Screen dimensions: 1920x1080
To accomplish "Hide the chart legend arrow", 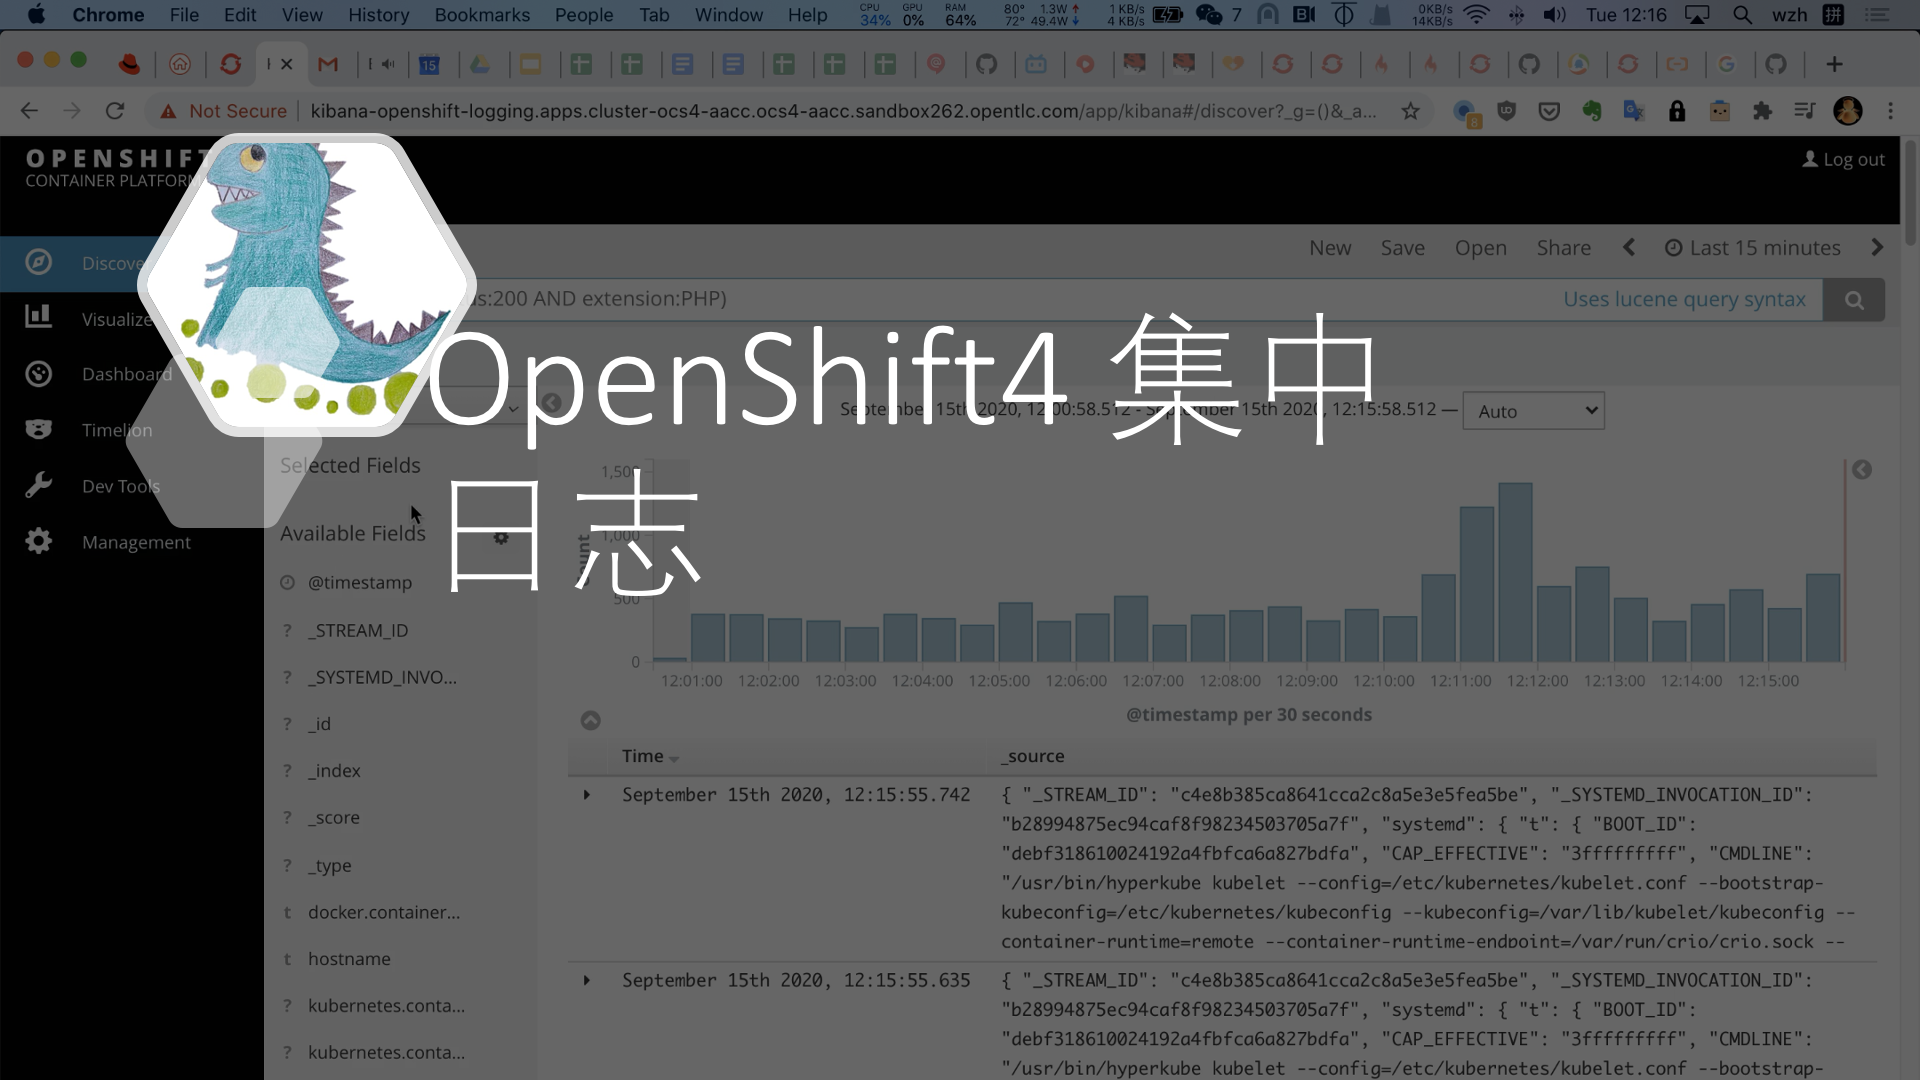I will click(x=1861, y=470).
